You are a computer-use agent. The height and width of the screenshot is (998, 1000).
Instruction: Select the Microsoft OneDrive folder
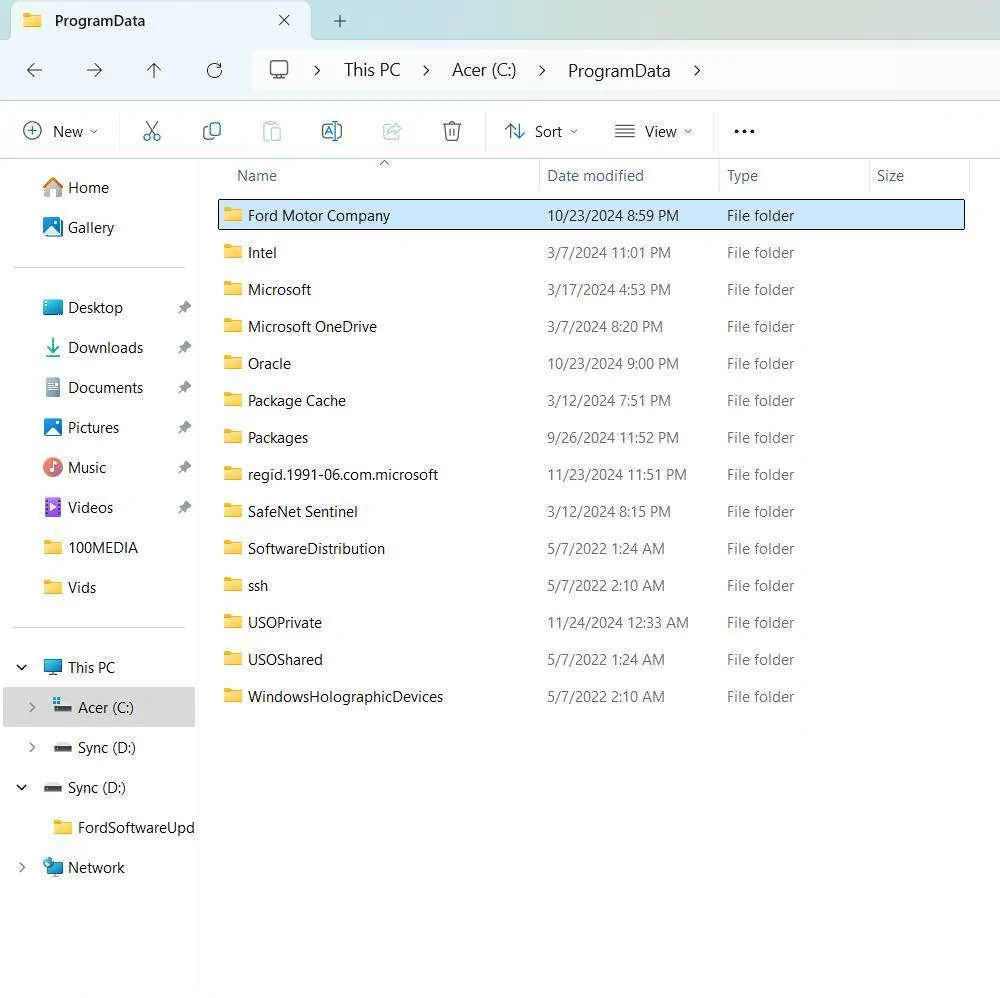(591, 327)
